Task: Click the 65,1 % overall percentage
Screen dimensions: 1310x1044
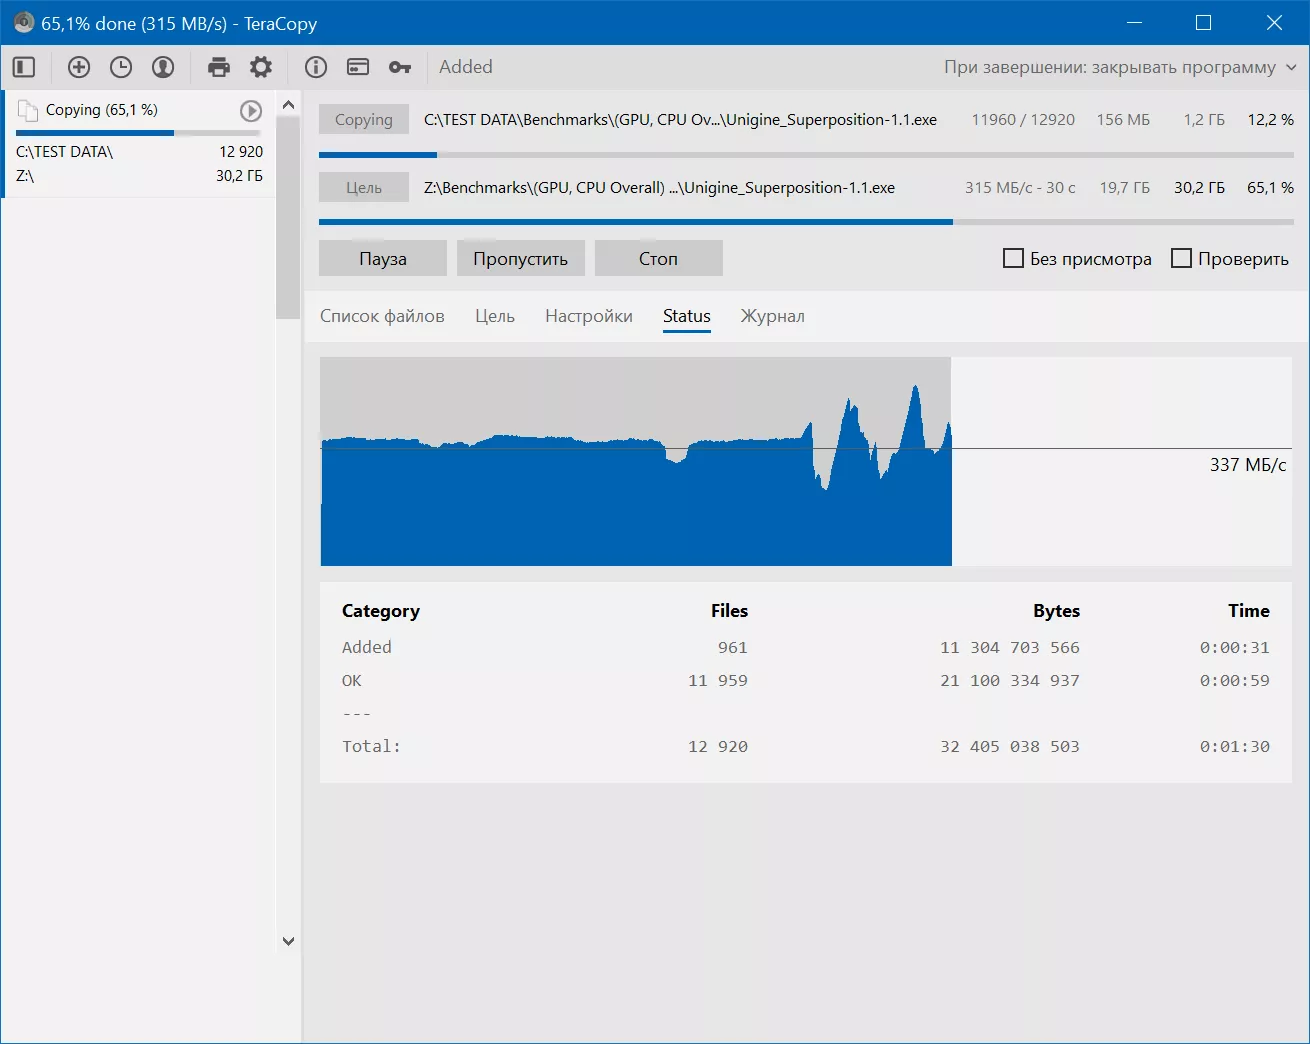Action: click(x=1270, y=188)
